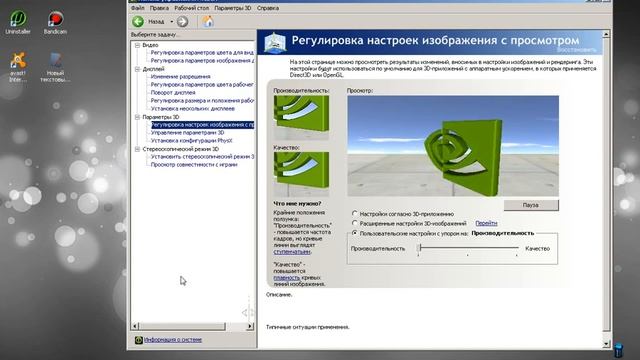Choose Расширенные настройки 3D-изображений radio
Viewport: 640px width, 360px height.
point(355,223)
